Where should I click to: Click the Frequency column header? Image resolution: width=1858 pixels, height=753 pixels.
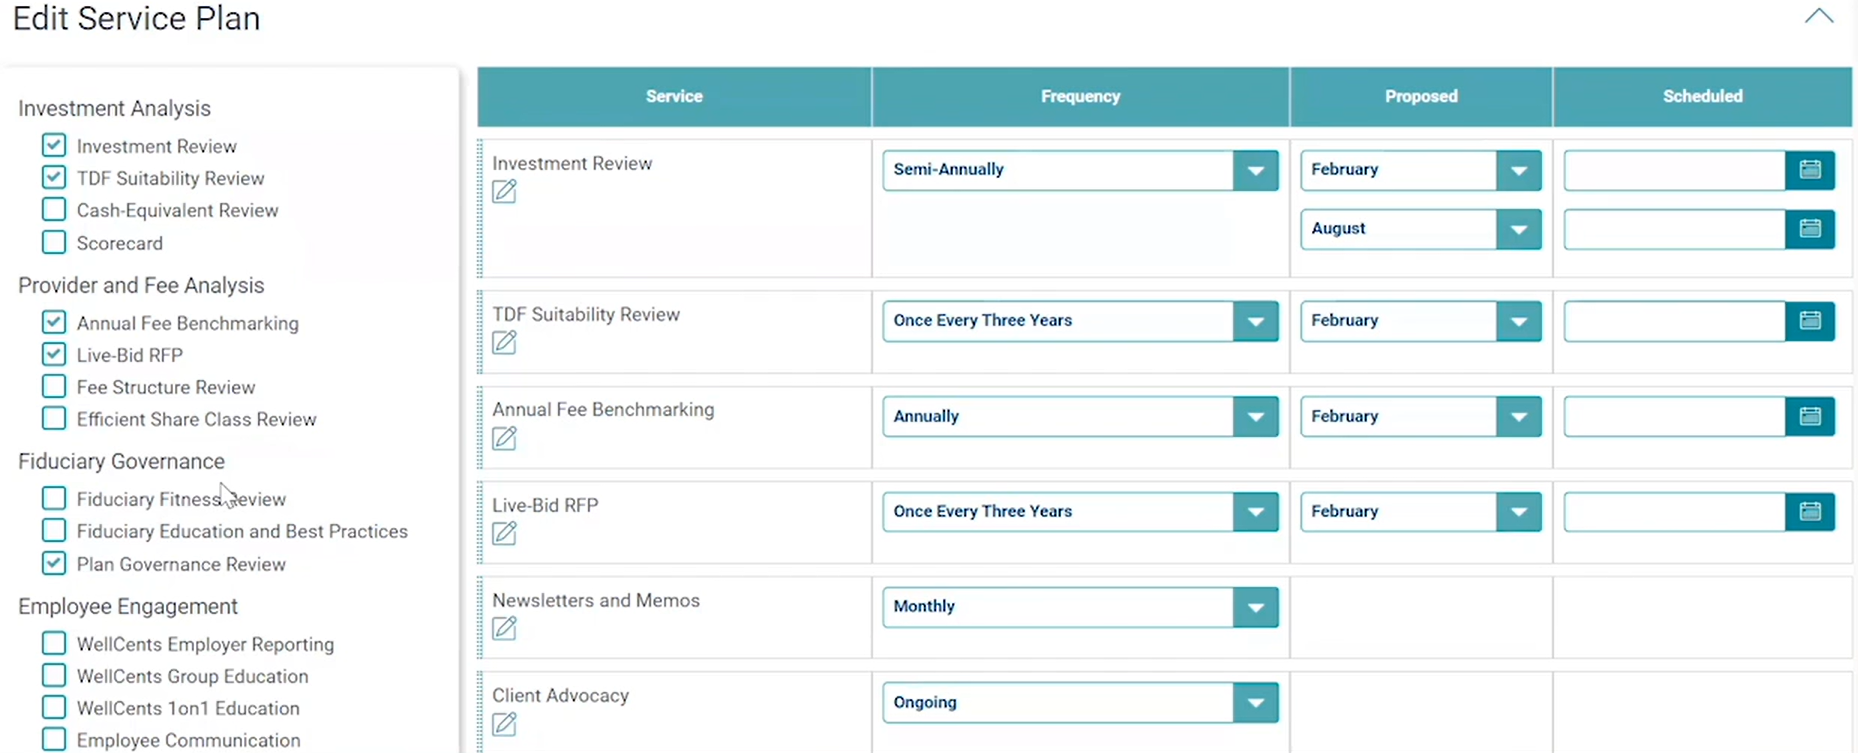1080,96
